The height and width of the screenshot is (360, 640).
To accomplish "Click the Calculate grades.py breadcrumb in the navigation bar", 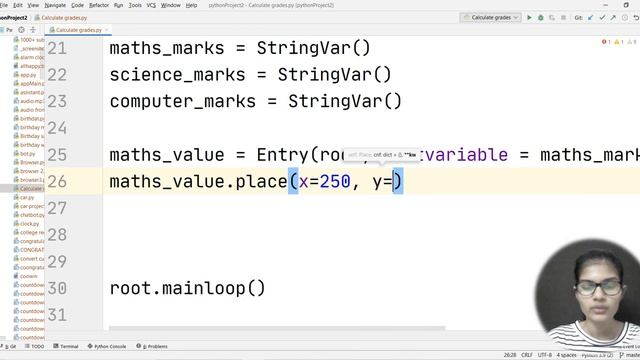I will (61, 18).
